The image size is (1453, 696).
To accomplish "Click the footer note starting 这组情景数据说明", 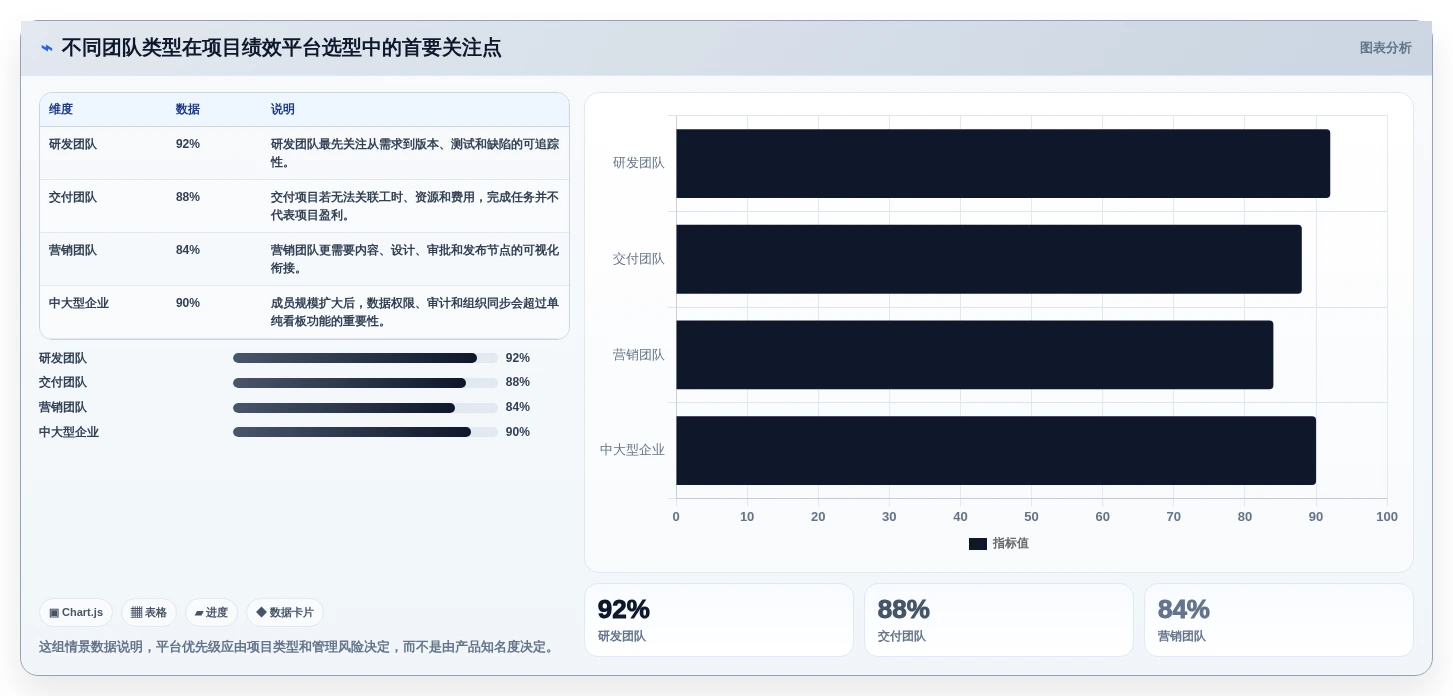I will [x=297, y=647].
